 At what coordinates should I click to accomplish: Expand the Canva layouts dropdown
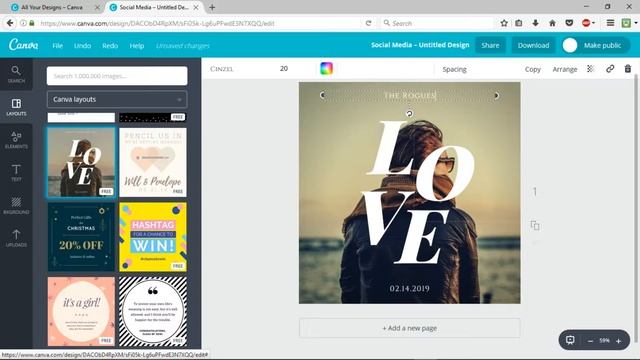[117, 99]
